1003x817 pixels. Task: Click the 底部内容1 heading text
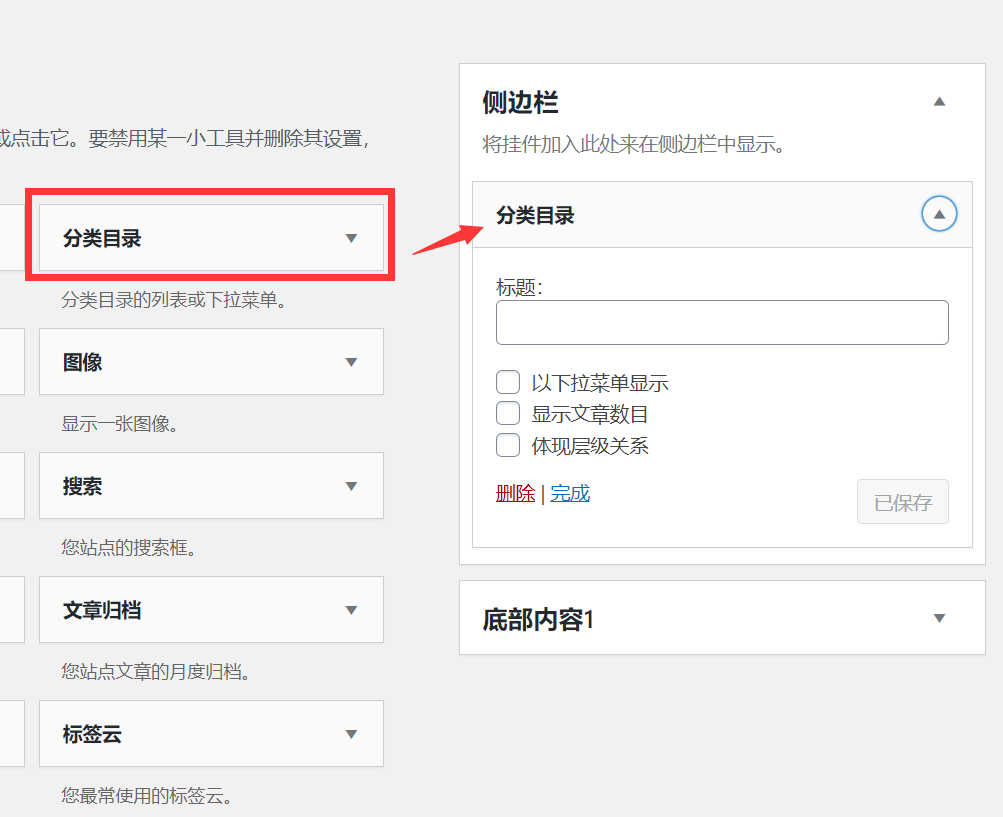click(538, 620)
